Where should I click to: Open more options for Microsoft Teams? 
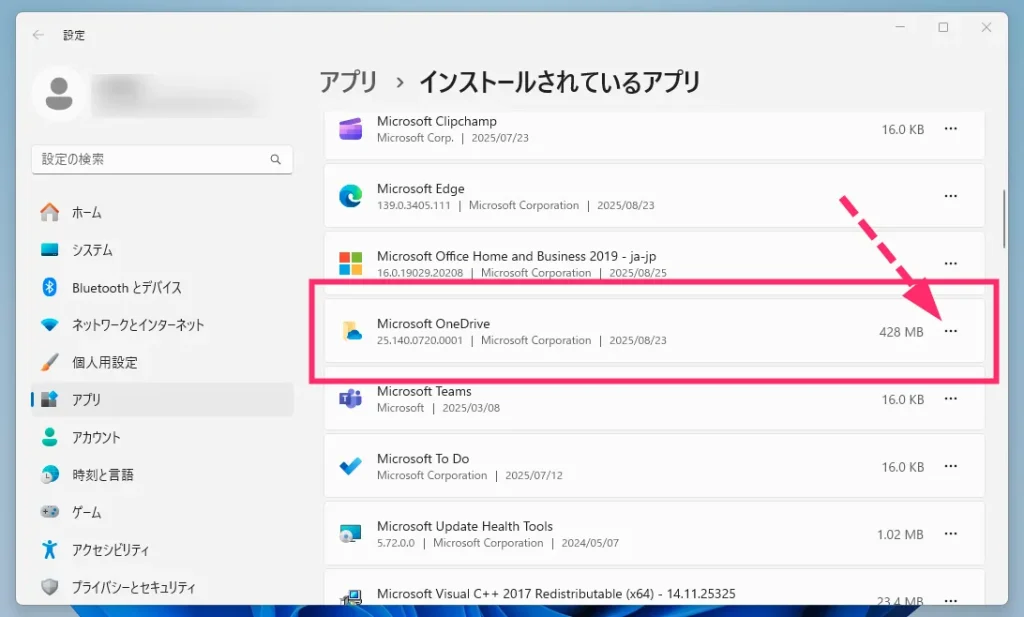tap(951, 398)
